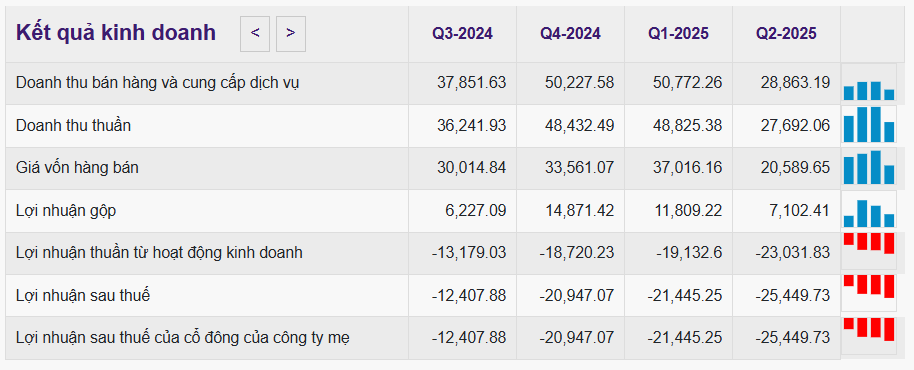Open the Doanh thu thuần bar chart thumbnail
This screenshot has height=370, width=914.
coord(869,125)
